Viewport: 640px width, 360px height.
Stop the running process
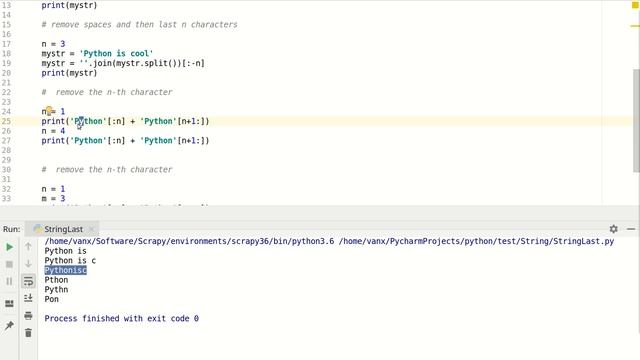coord(9,264)
